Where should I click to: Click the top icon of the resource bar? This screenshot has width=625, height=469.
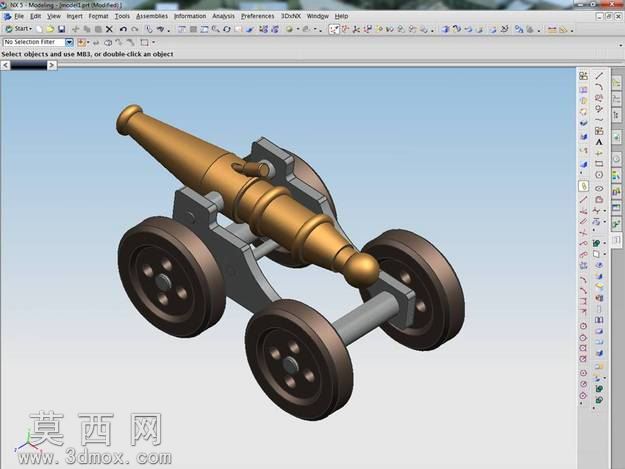(617, 82)
